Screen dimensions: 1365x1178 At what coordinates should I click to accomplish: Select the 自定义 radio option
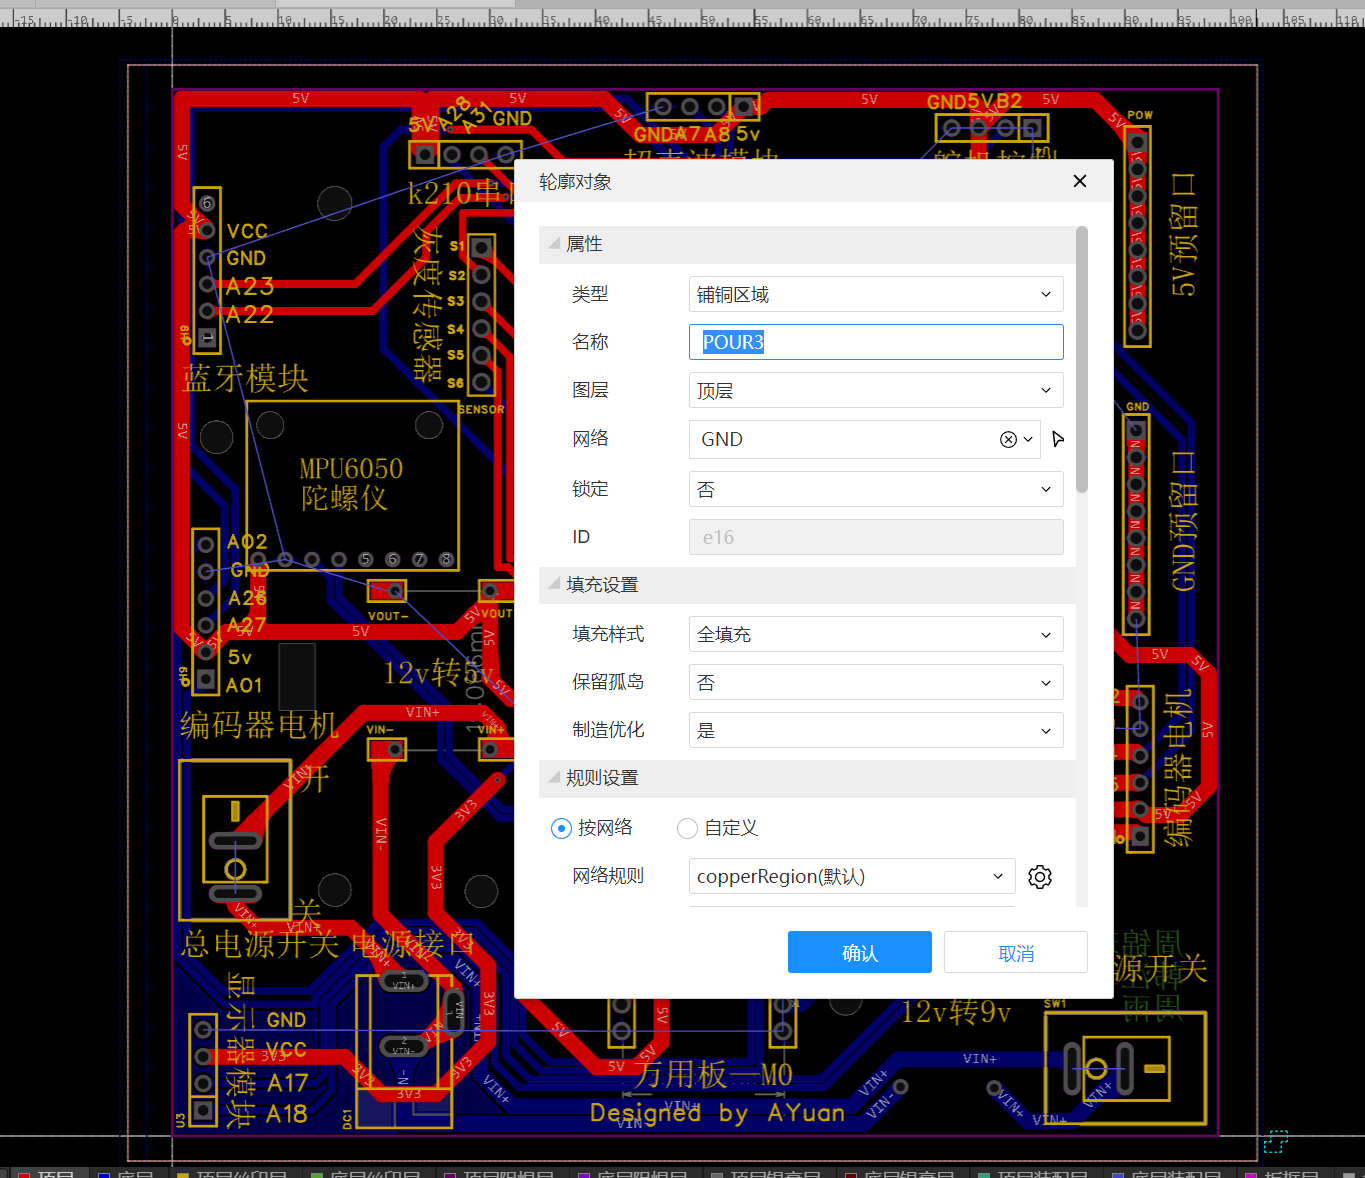687,828
